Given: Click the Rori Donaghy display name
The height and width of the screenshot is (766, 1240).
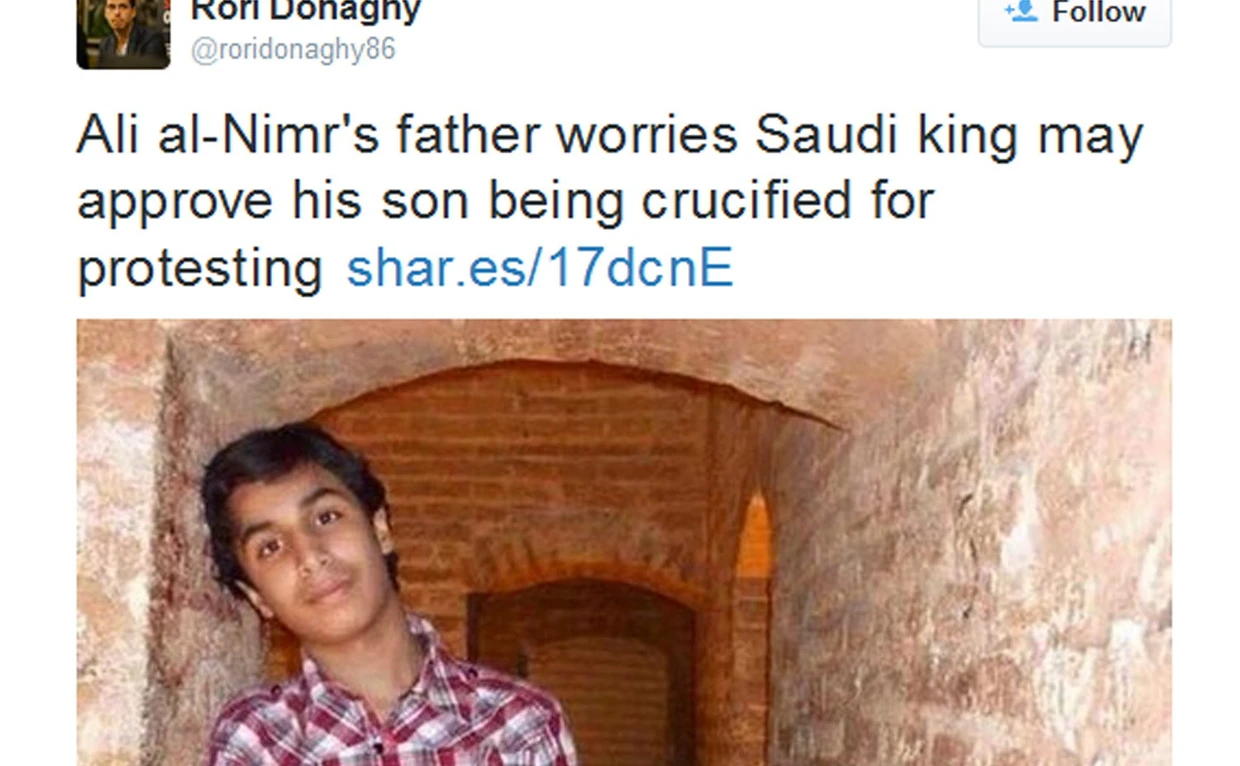Looking at the screenshot, I should coord(306,11).
